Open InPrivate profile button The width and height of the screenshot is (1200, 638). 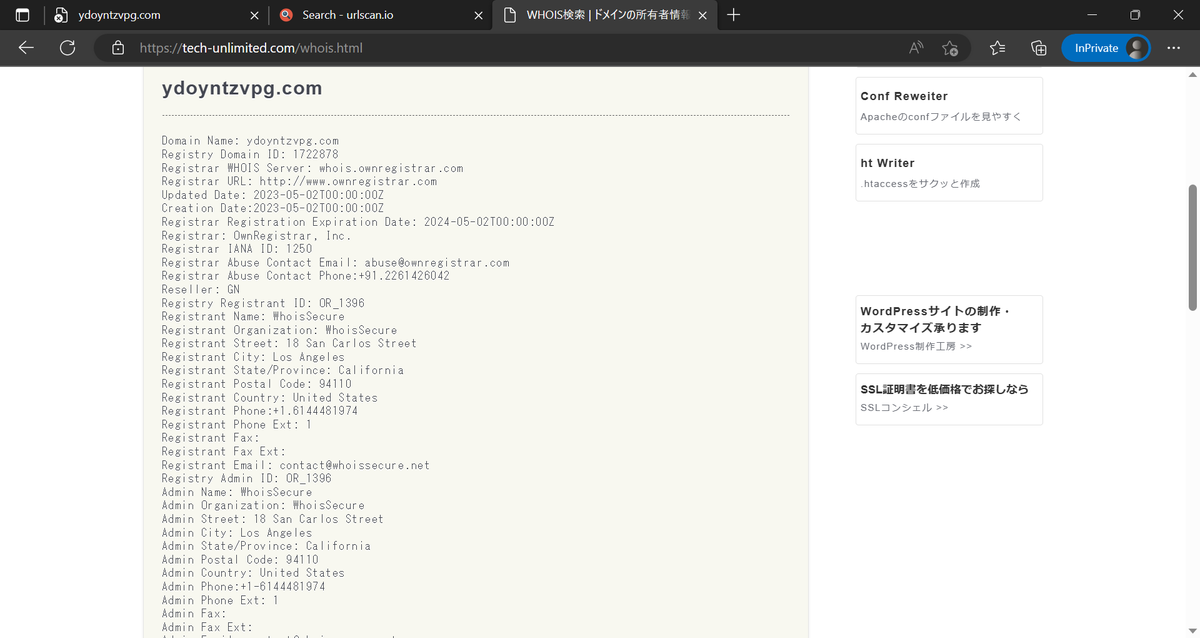(1107, 48)
